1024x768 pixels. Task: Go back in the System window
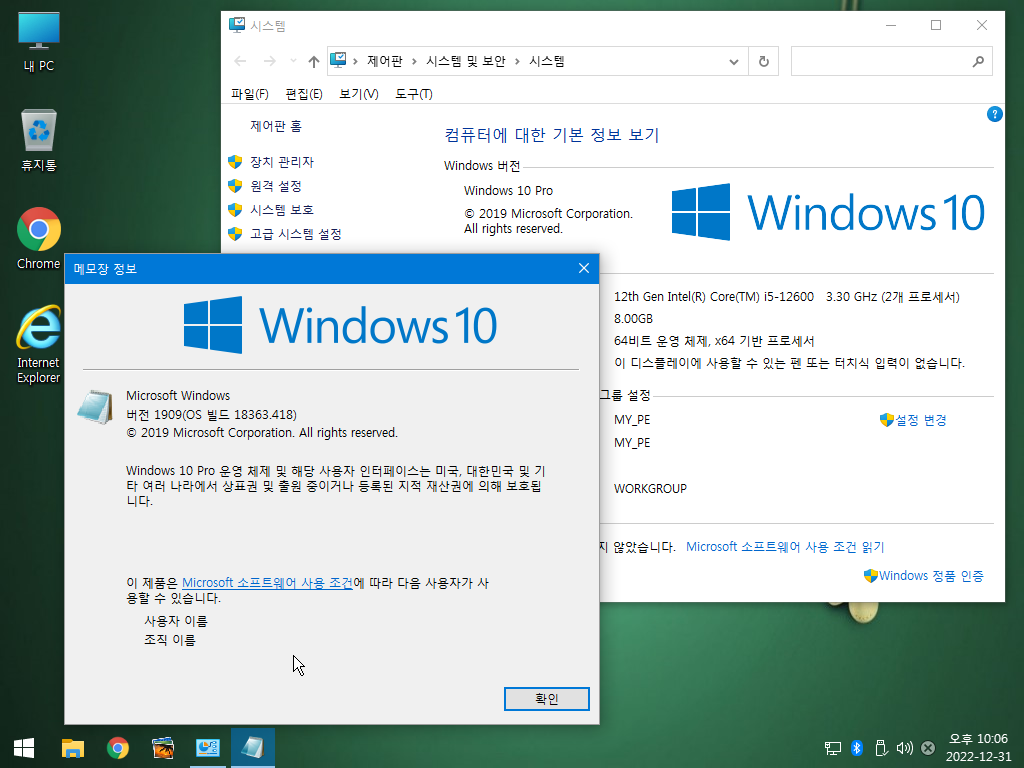click(240, 61)
